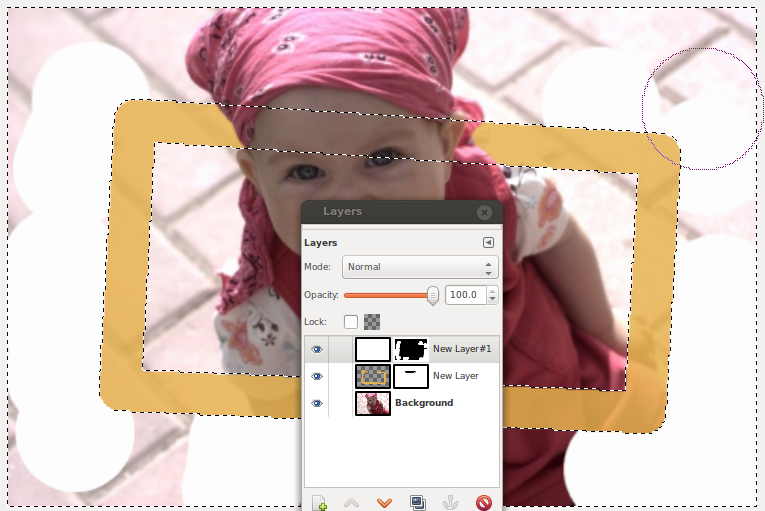The image size is (765, 511).
Task: Click the Opacity slider handle
Action: click(433, 295)
